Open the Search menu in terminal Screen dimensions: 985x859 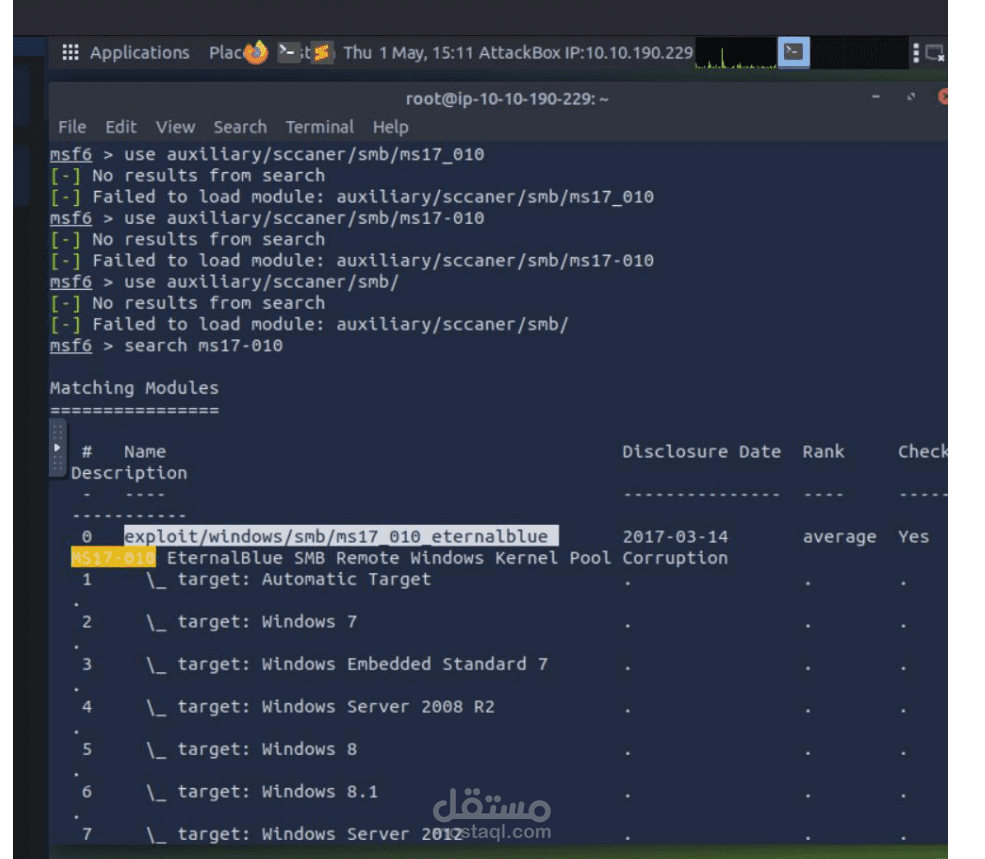(240, 127)
